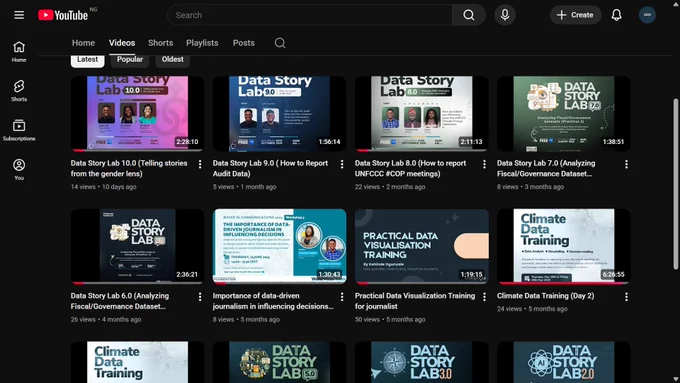
Task: Open options for Data Story Lab 6.0
Action: tap(200, 297)
